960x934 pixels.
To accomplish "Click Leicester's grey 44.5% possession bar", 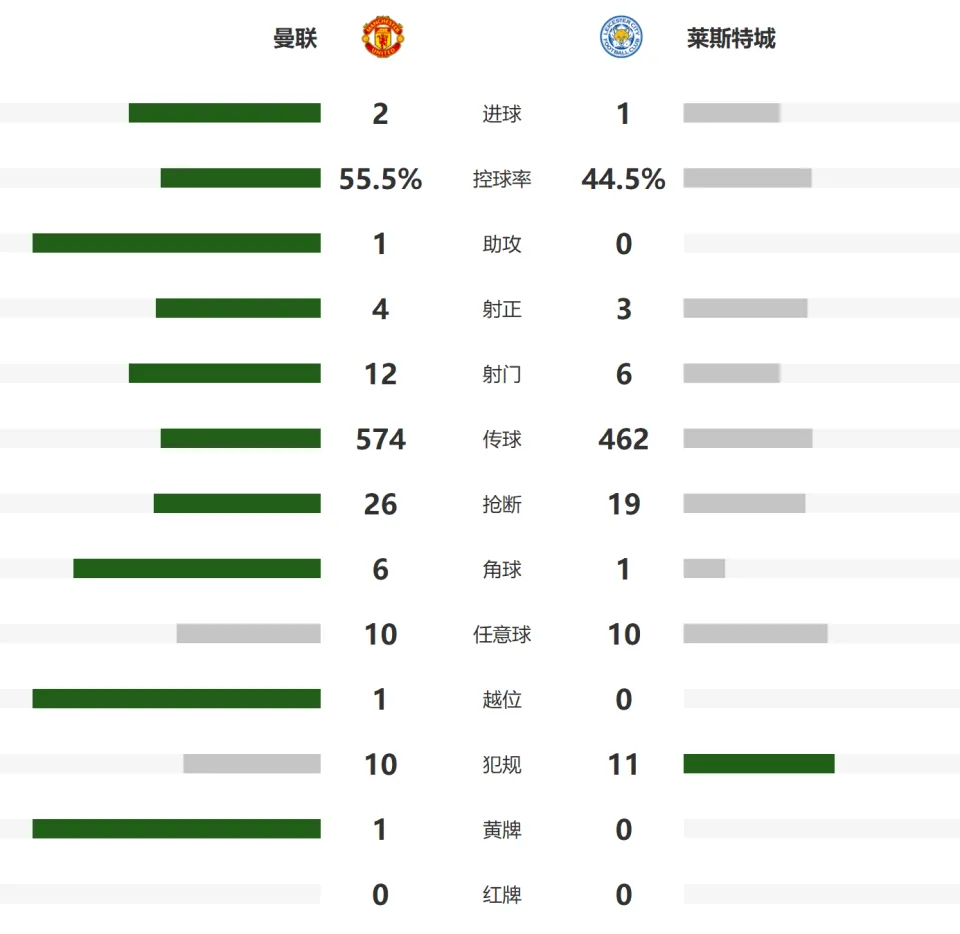I will tap(748, 178).
